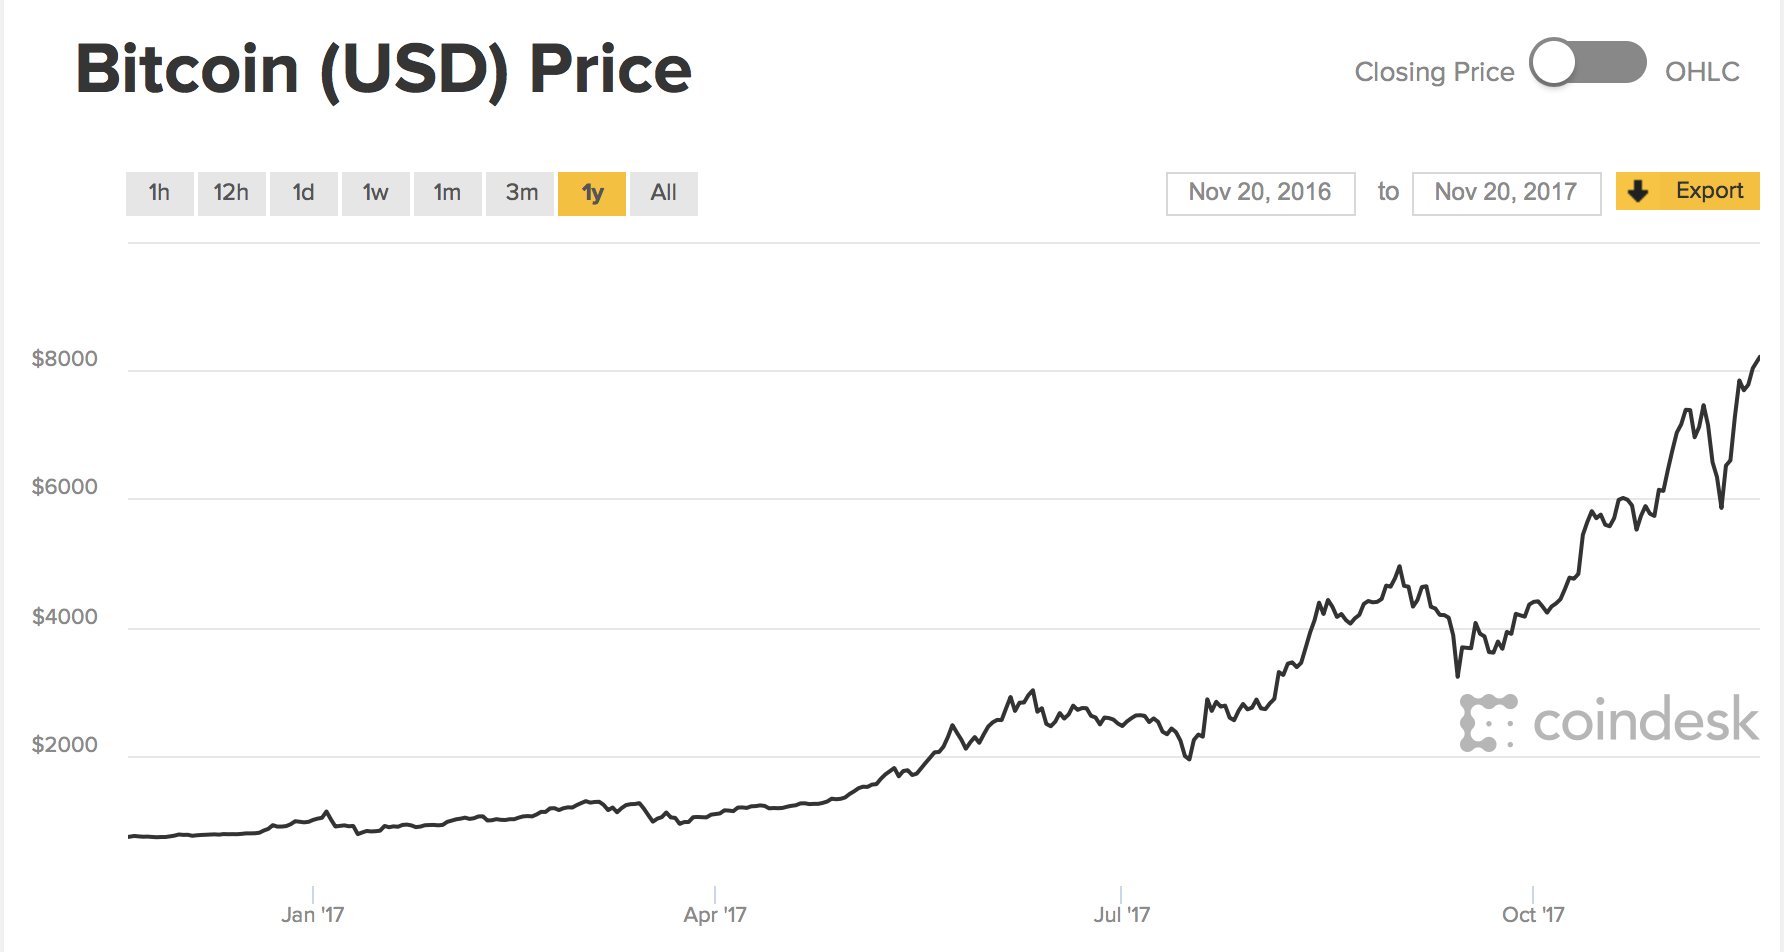
Task: Select the Closing Price label
Action: pos(1434,72)
